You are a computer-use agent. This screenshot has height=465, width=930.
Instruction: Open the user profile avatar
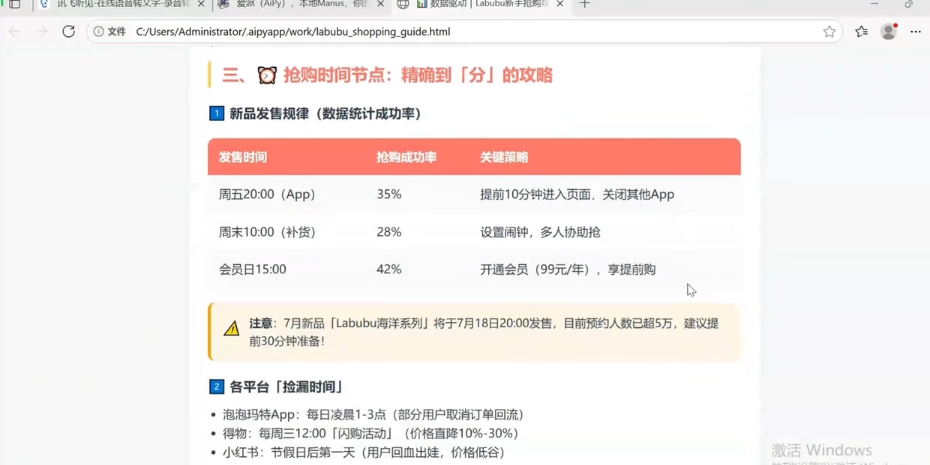(888, 31)
